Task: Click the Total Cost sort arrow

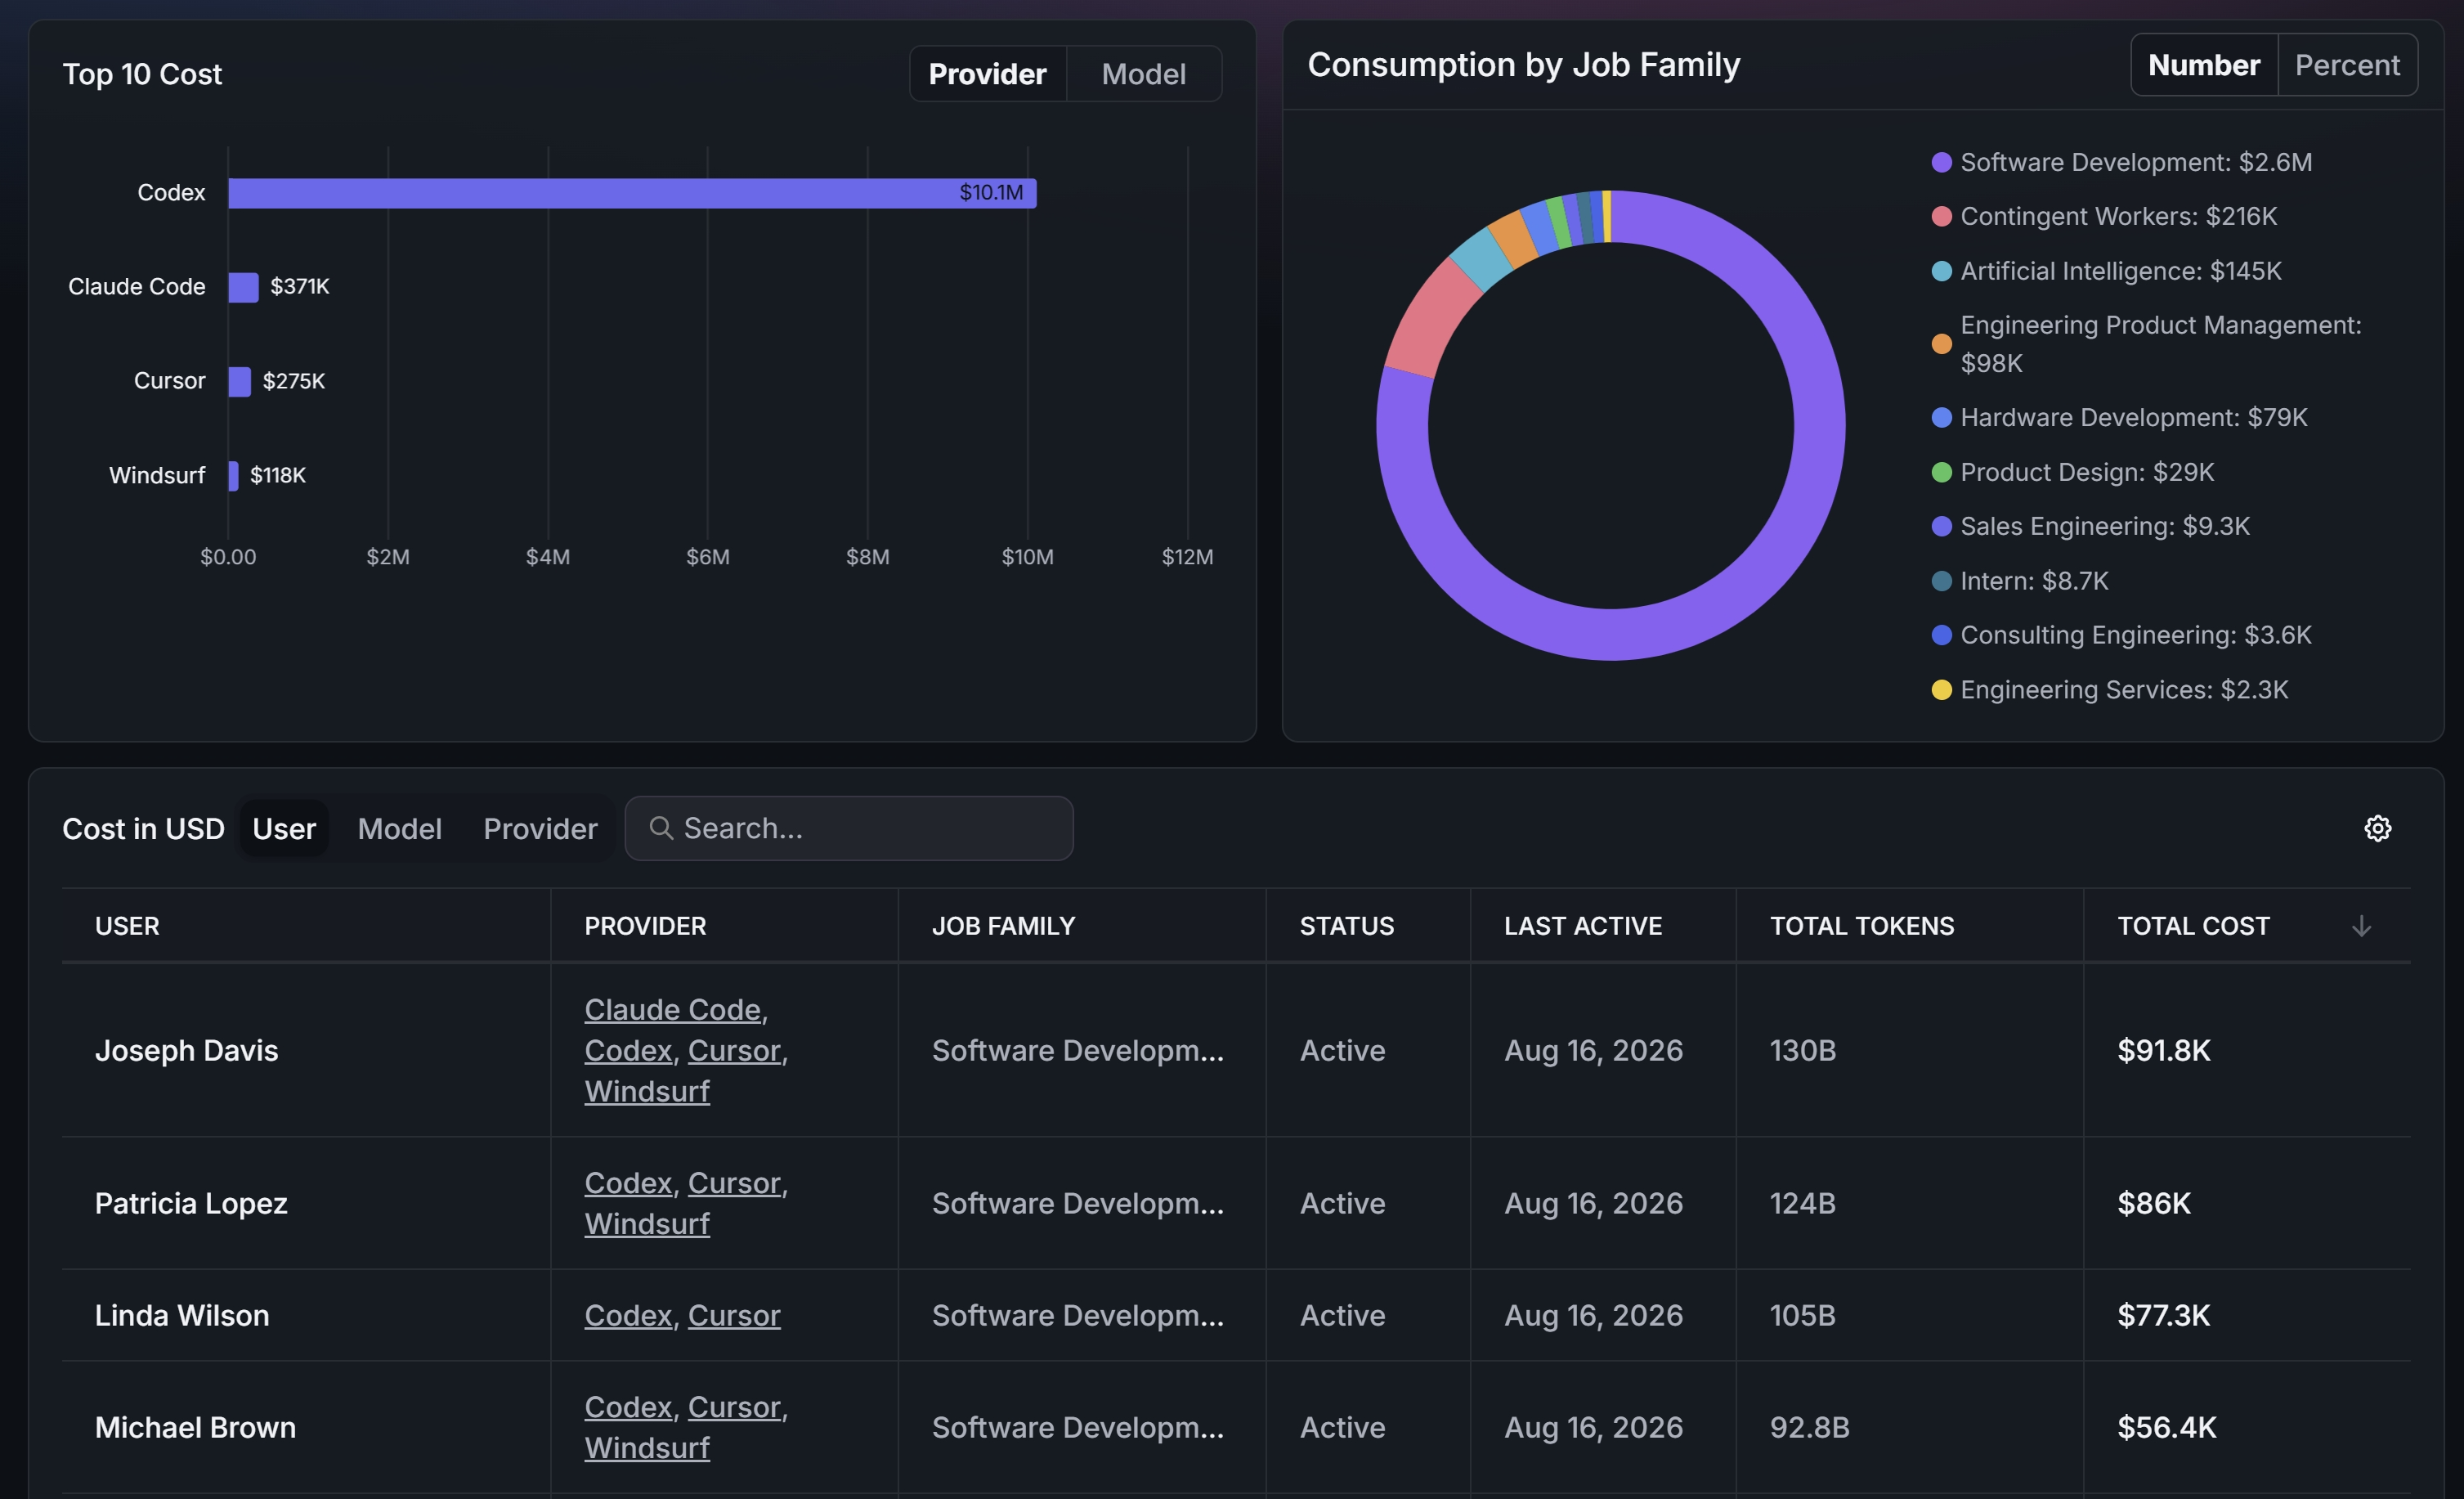Action: pyautogui.click(x=2361, y=926)
